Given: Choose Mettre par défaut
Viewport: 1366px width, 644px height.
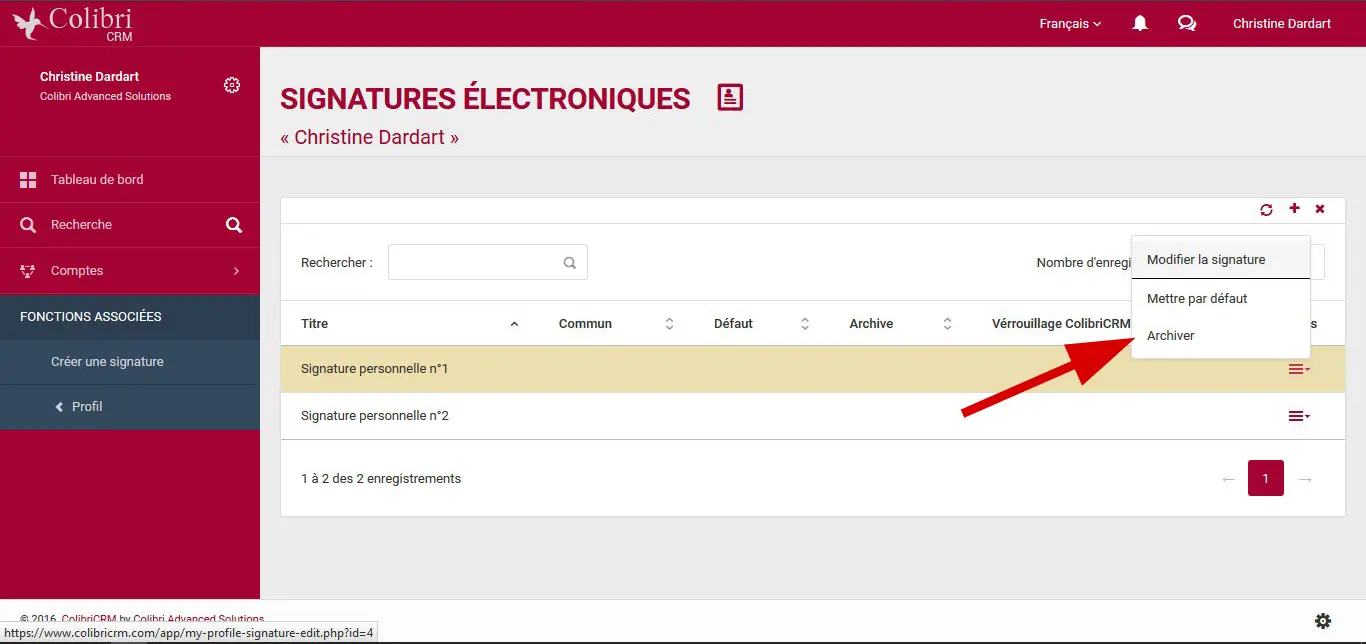Looking at the screenshot, I should pyautogui.click(x=1220, y=298).
